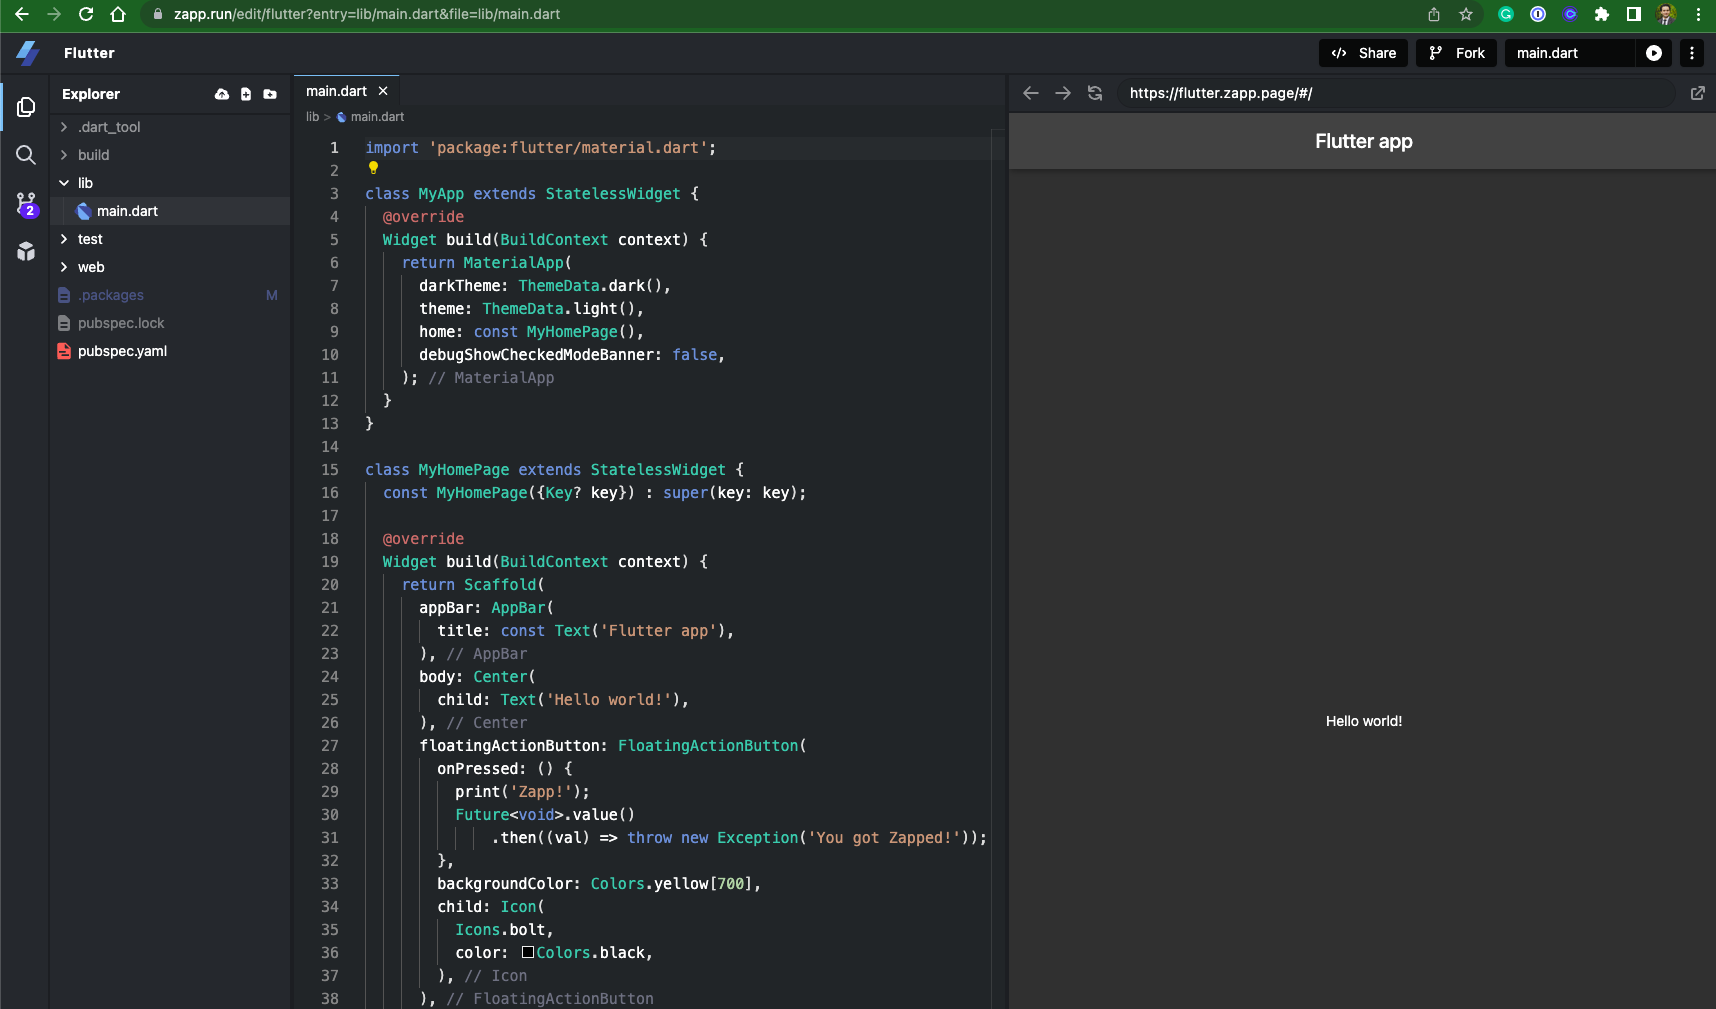This screenshot has height=1009, width=1716.
Task: Open the .packages file
Action: pyautogui.click(x=170, y=295)
